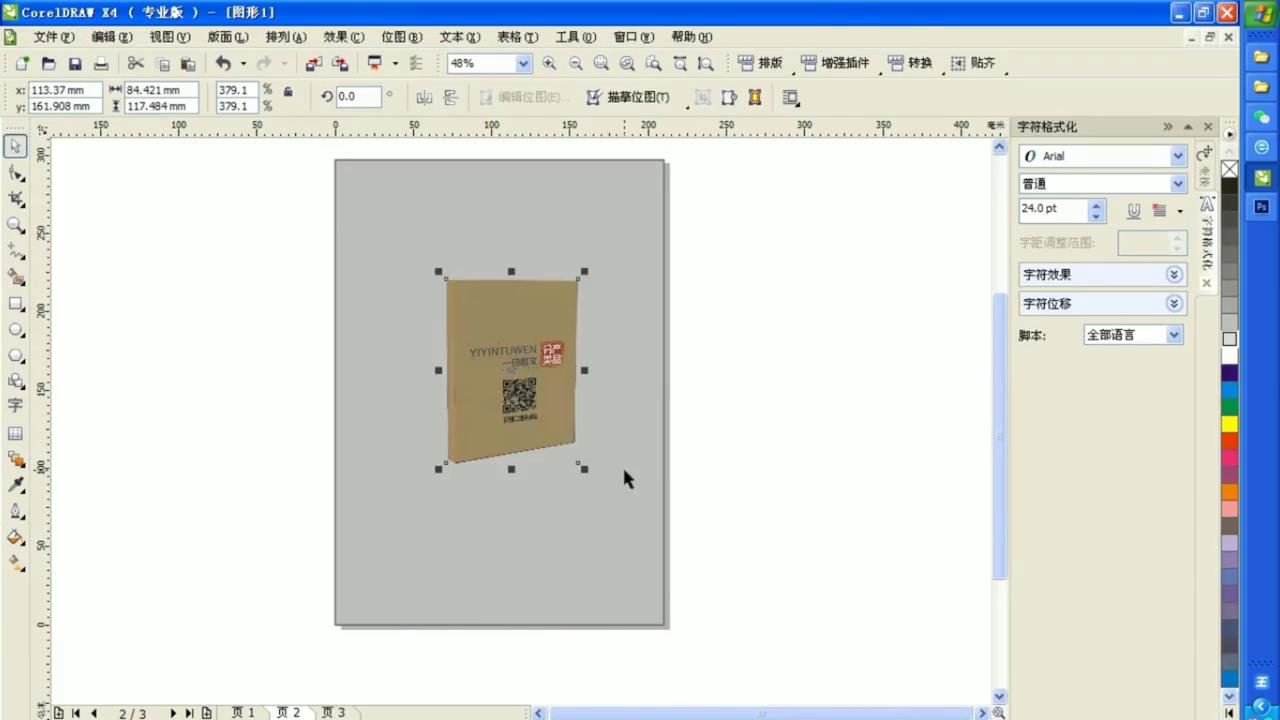
Task: Select the Fill bucket tool
Action: click(15, 537)
